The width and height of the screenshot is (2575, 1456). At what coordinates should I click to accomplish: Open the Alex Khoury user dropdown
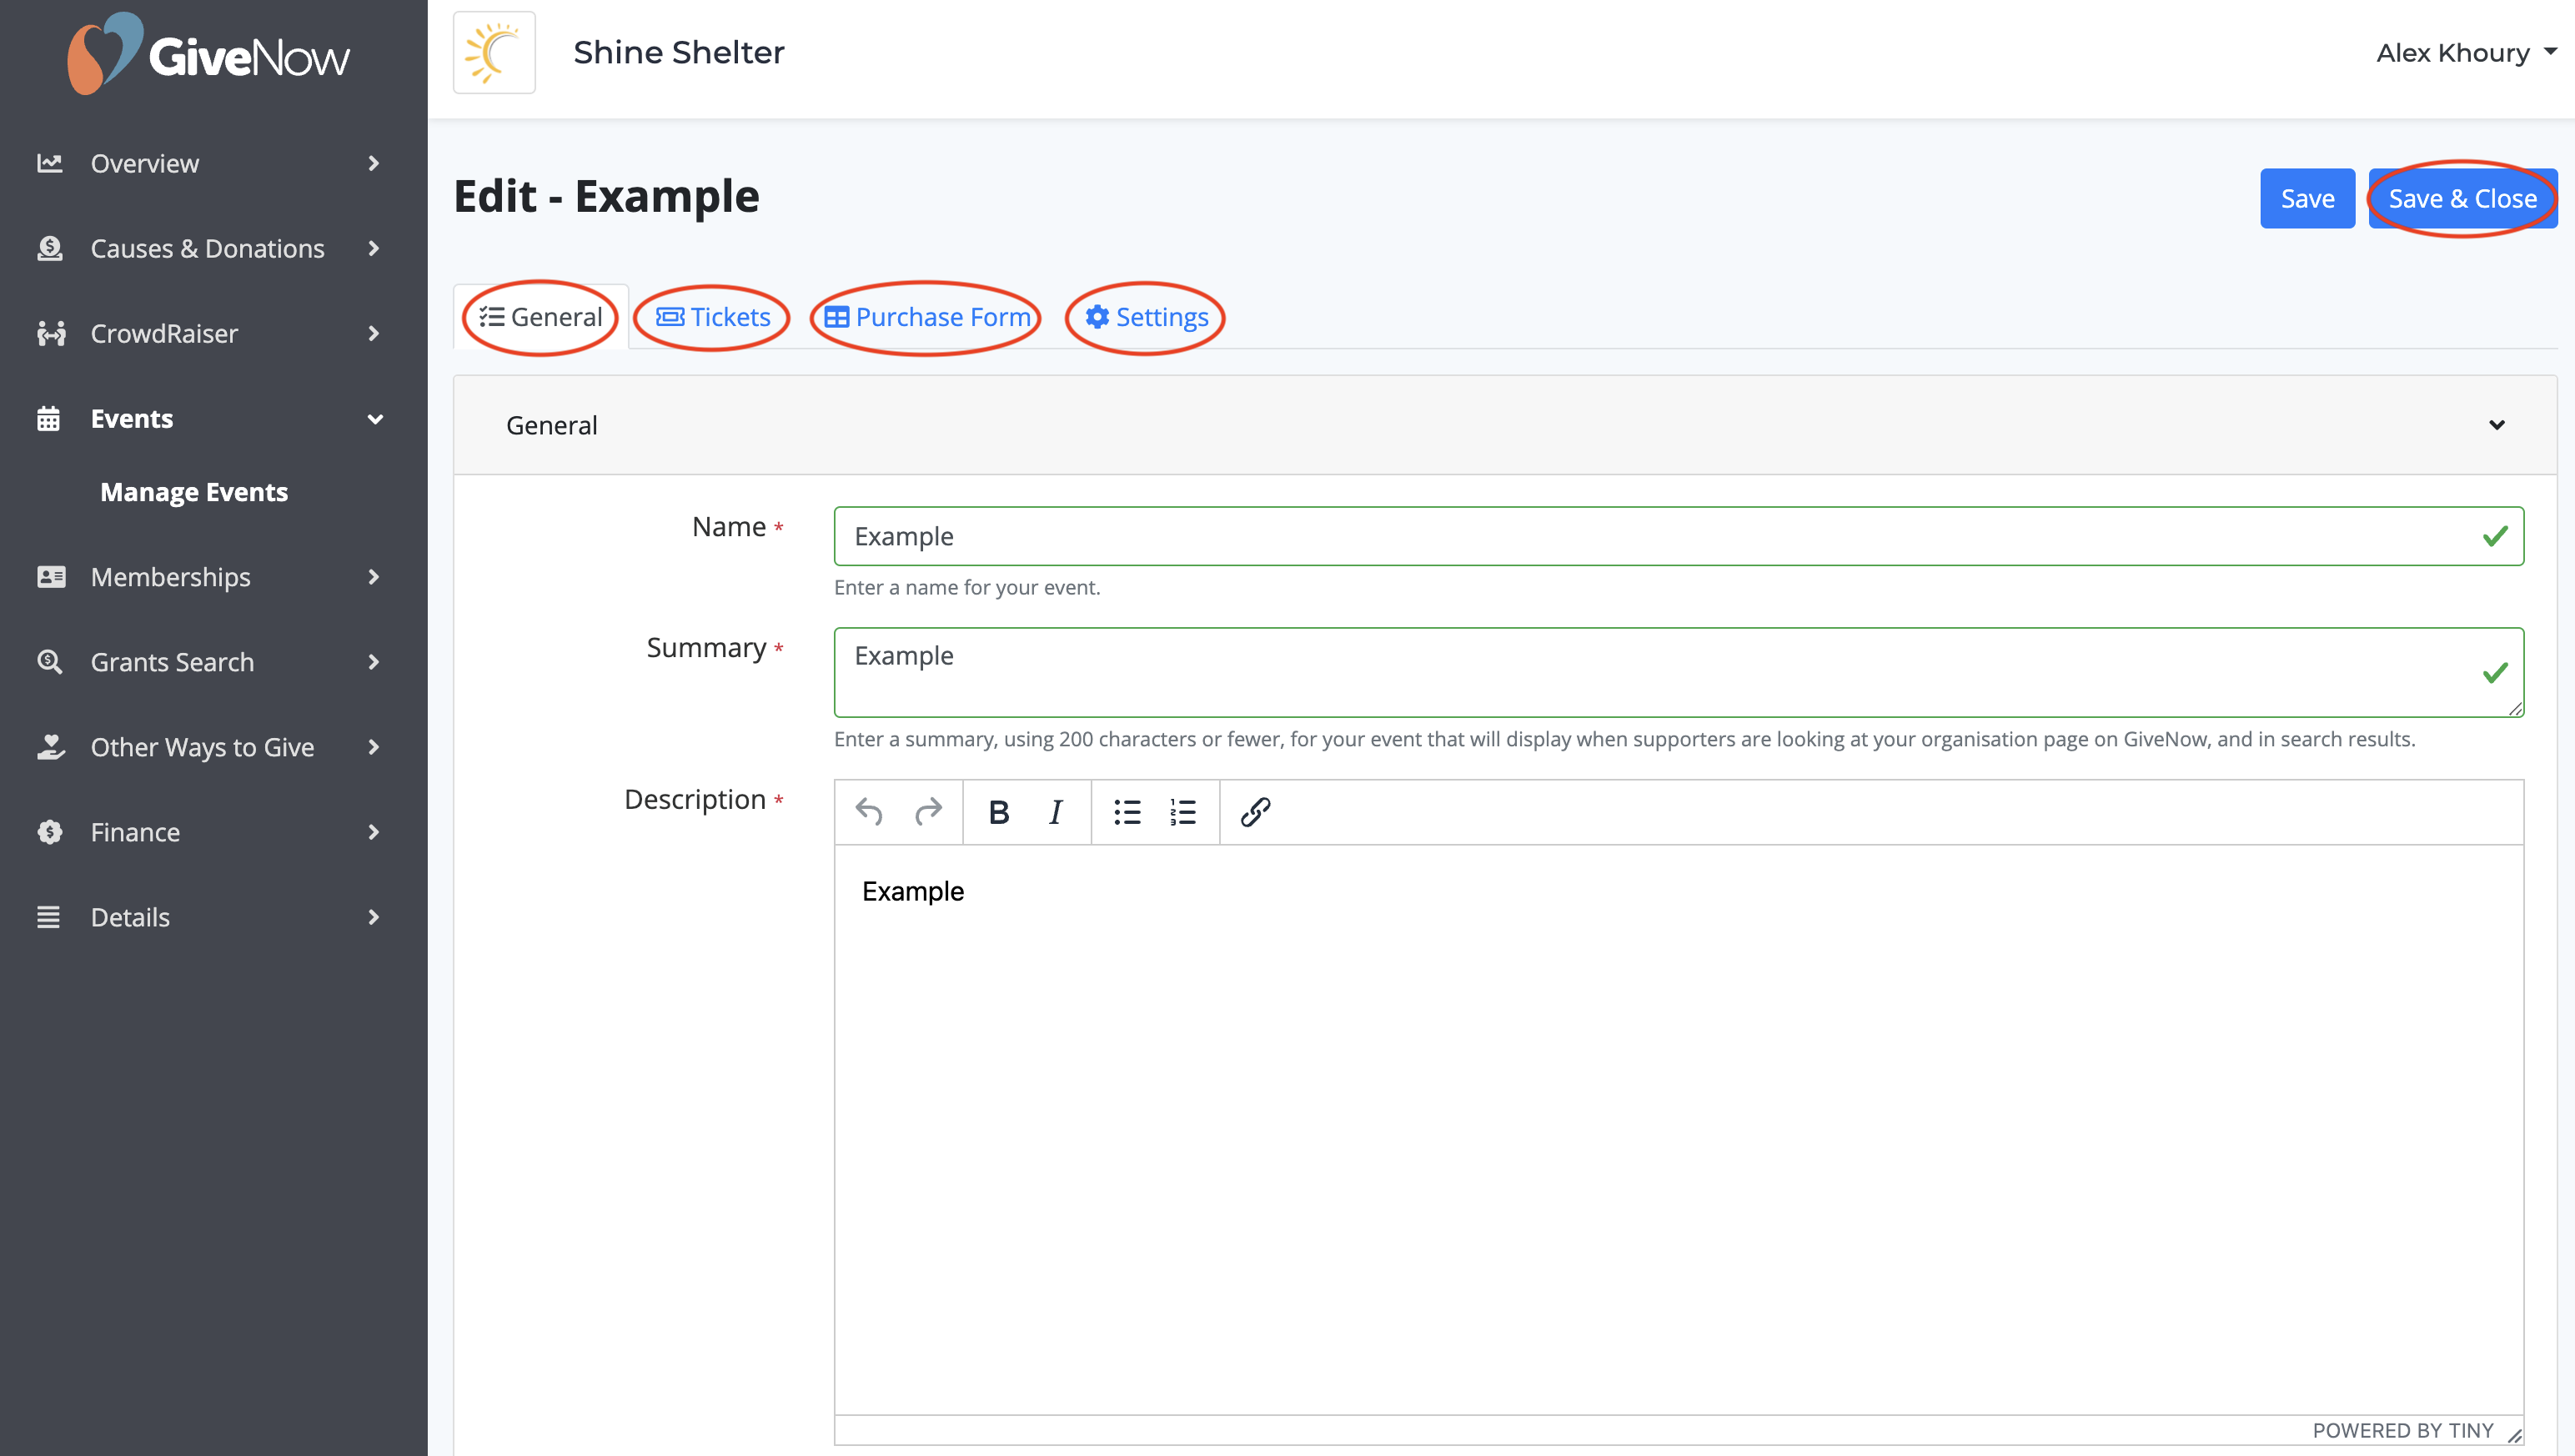(2465, 53)
